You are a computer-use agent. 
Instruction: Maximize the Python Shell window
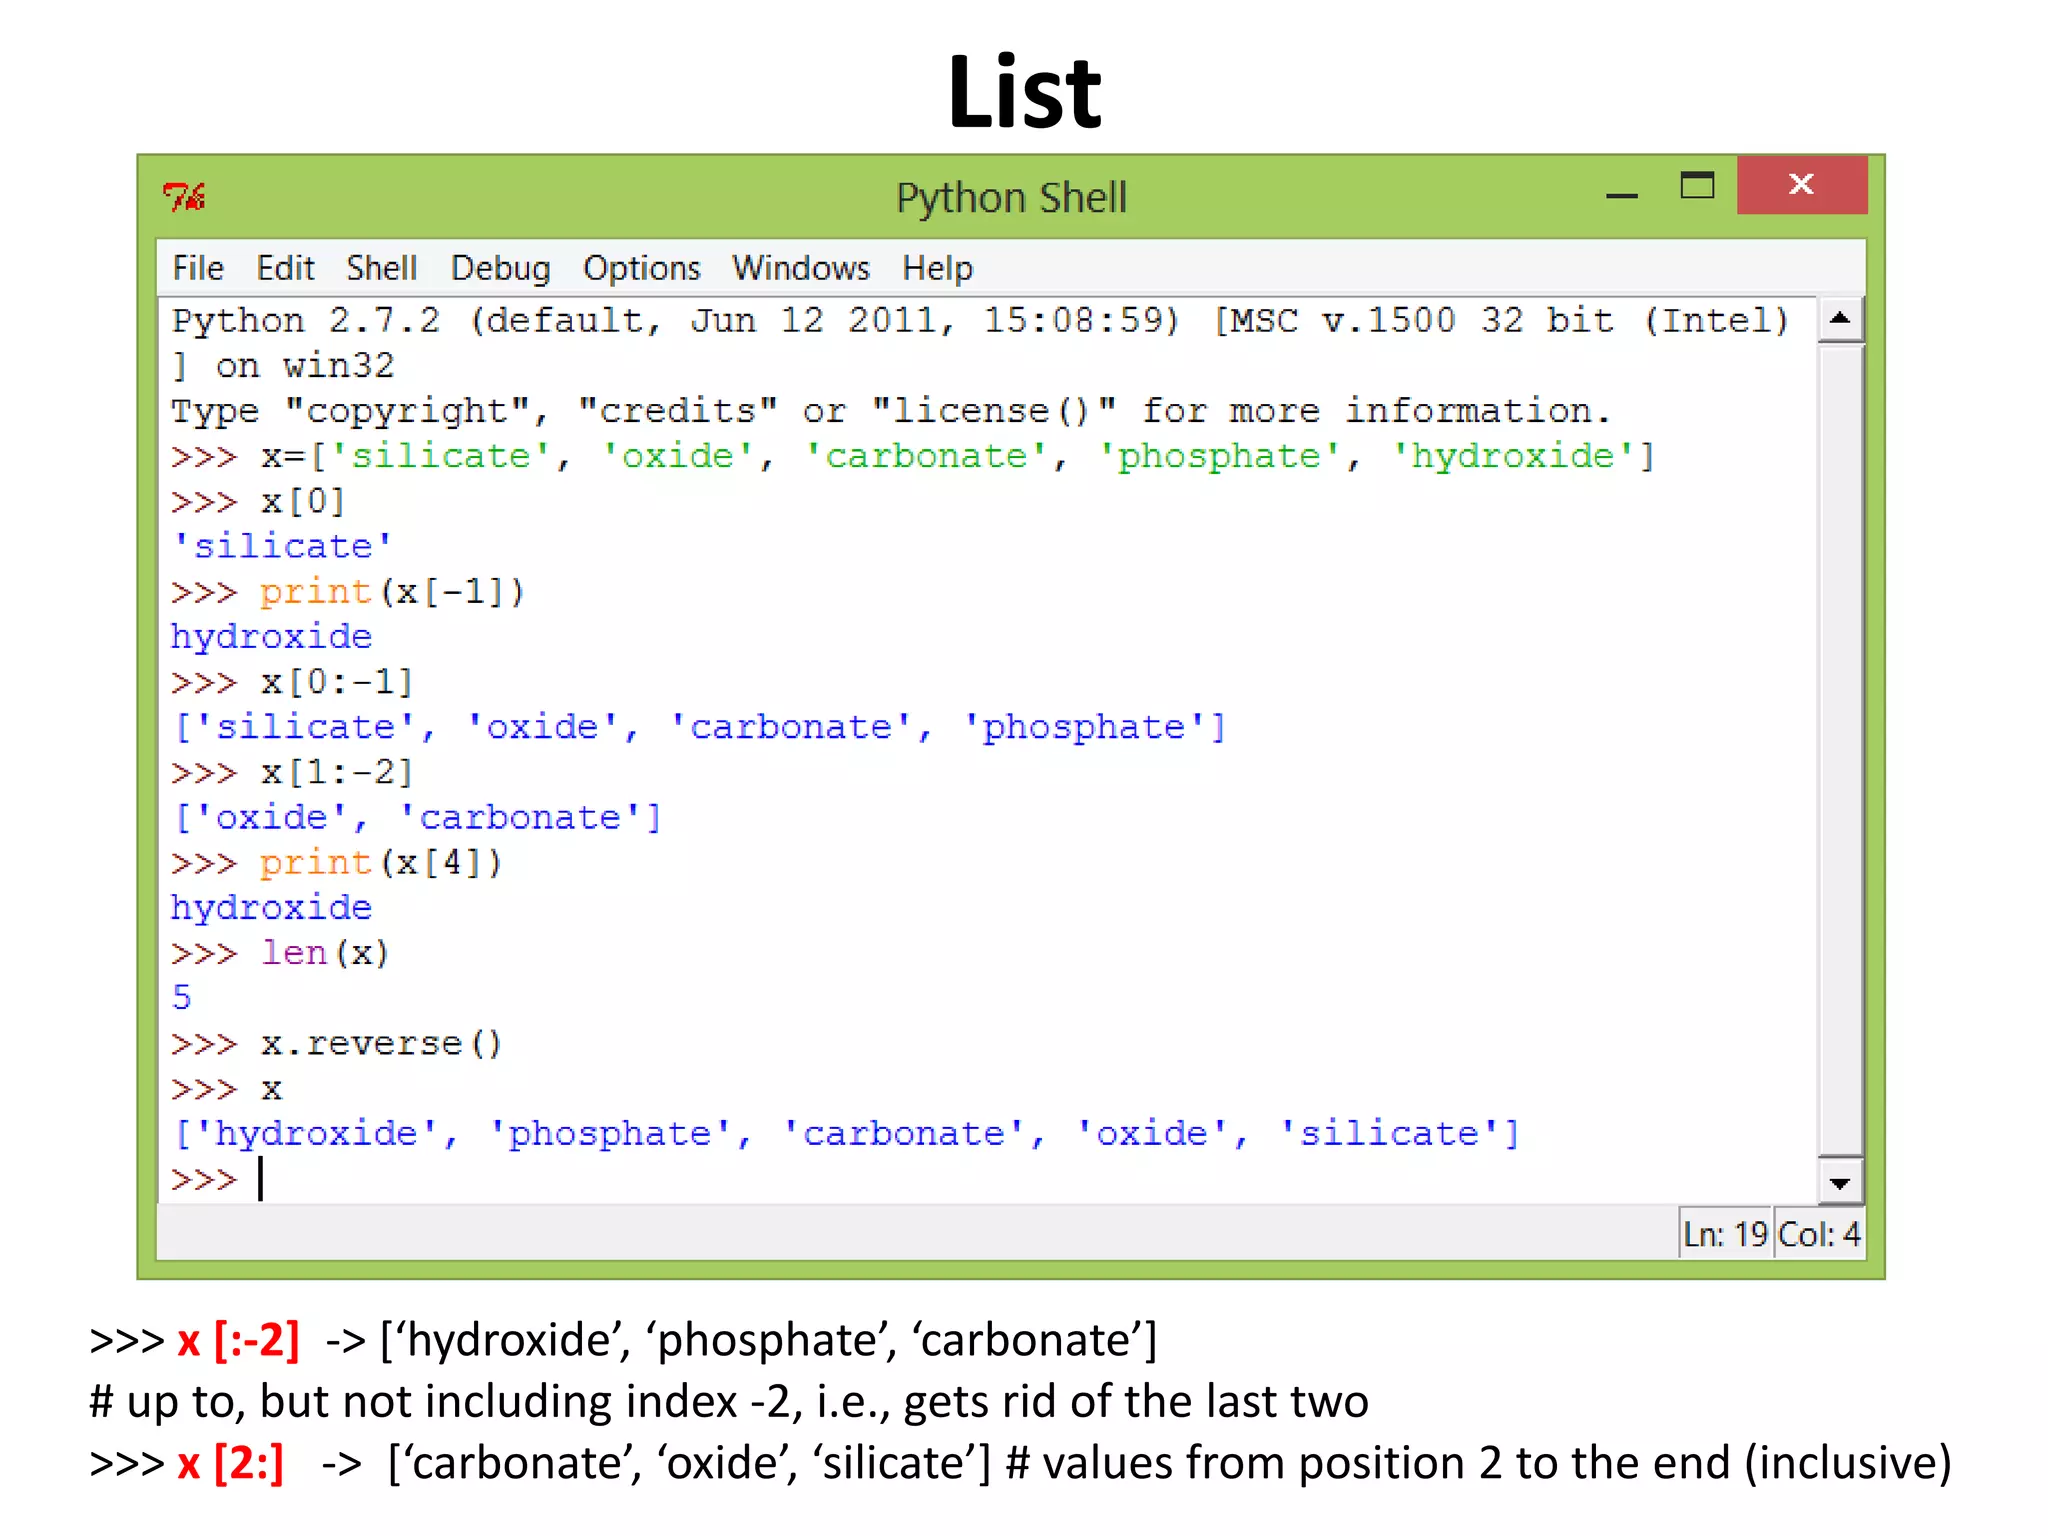(1697, 186)
